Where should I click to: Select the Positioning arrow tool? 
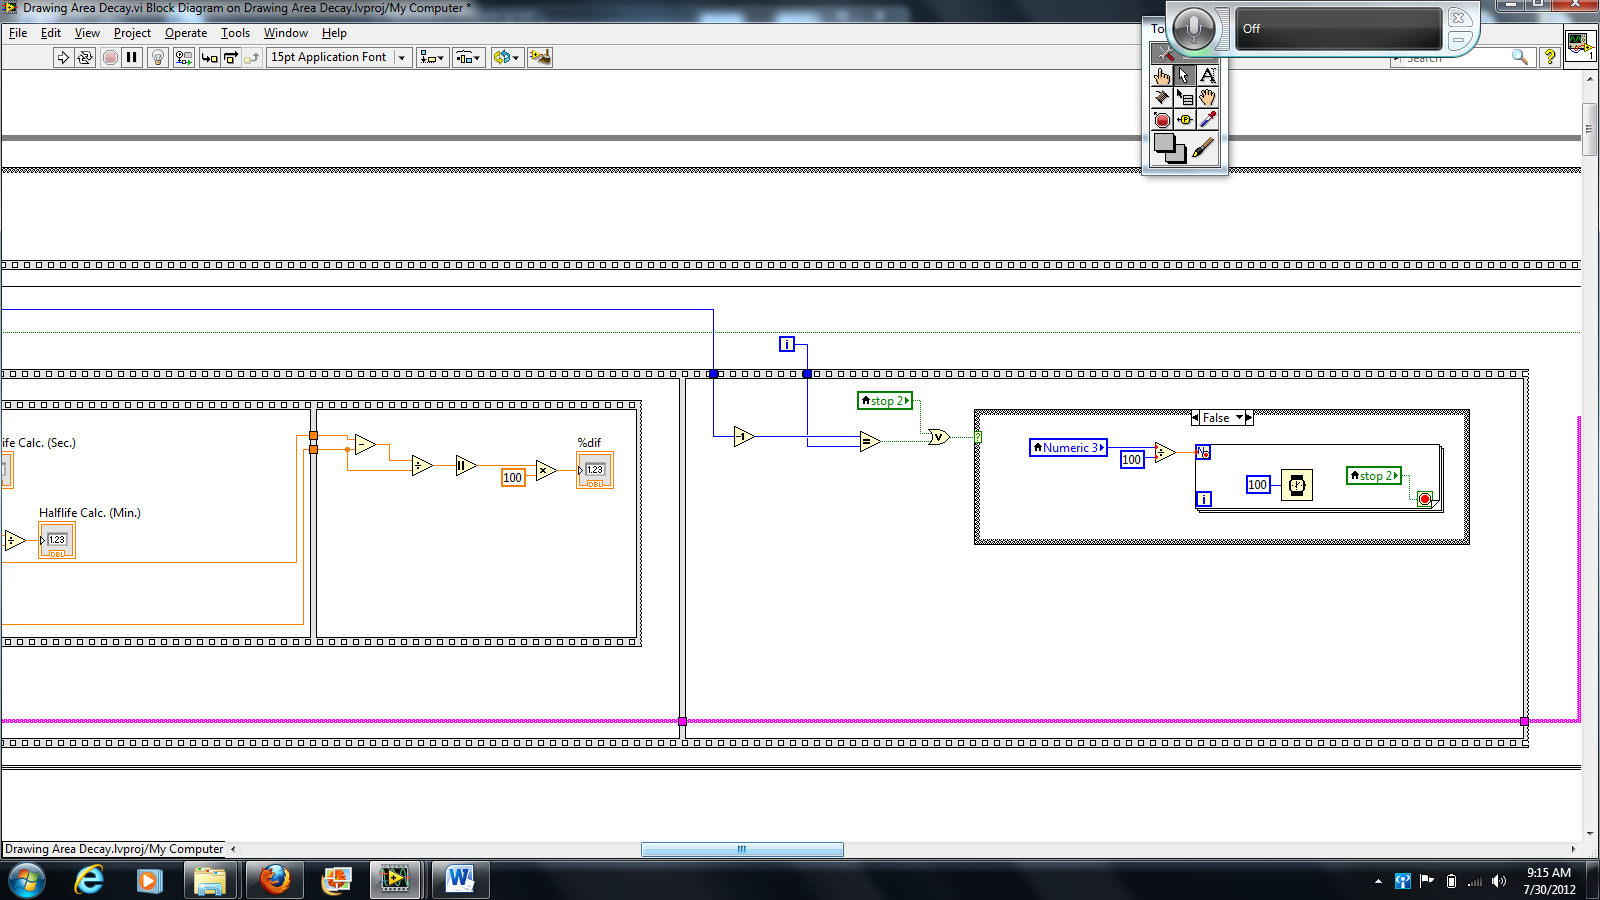pyautogui.click(x=1185, y=76)
